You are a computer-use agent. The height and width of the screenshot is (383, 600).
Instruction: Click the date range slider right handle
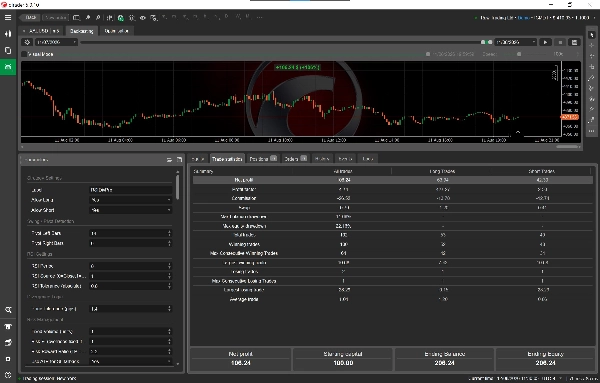coord(490,42)
